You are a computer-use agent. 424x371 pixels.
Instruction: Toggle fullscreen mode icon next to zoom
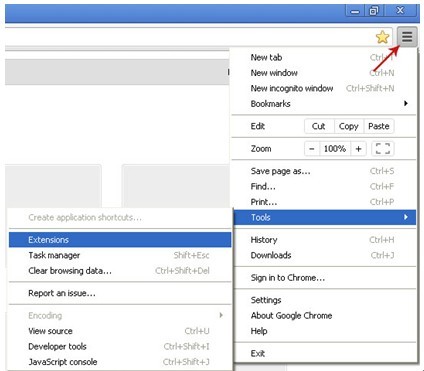pos(383,149)
